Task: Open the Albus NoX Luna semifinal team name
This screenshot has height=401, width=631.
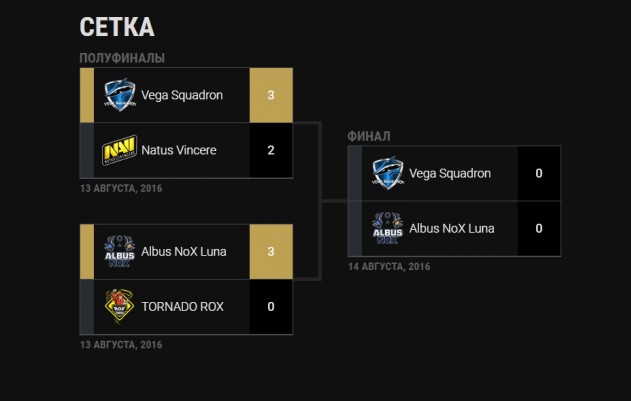Action: (184, 252)
